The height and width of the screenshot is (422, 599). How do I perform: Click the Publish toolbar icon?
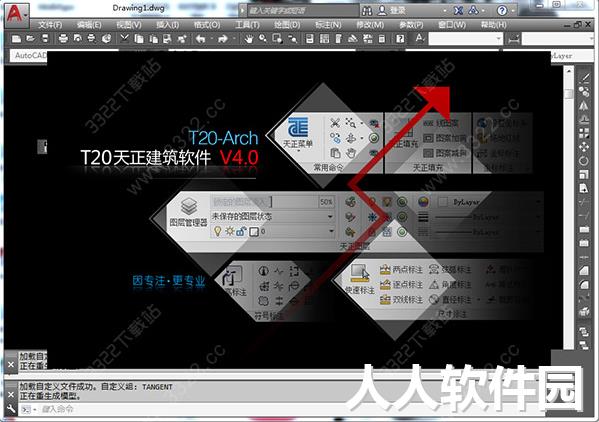click(x=92, y=39)
